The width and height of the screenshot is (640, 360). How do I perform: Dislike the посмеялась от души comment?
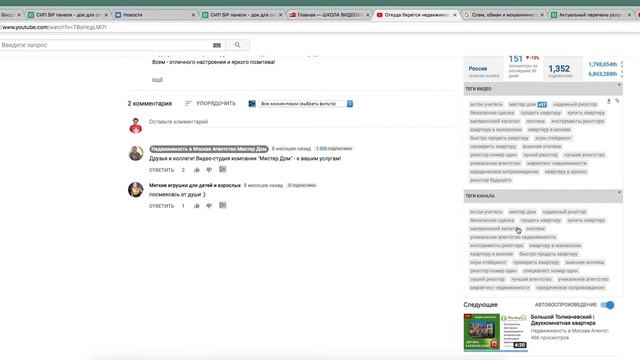[x=209, y=206]
